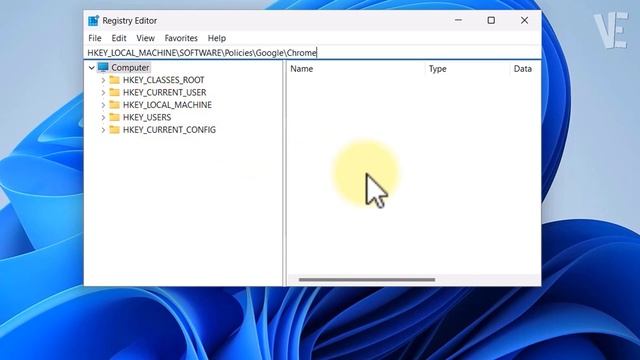Select HKEY_LOCAL_MACHINE label

(x=167, y=105)
